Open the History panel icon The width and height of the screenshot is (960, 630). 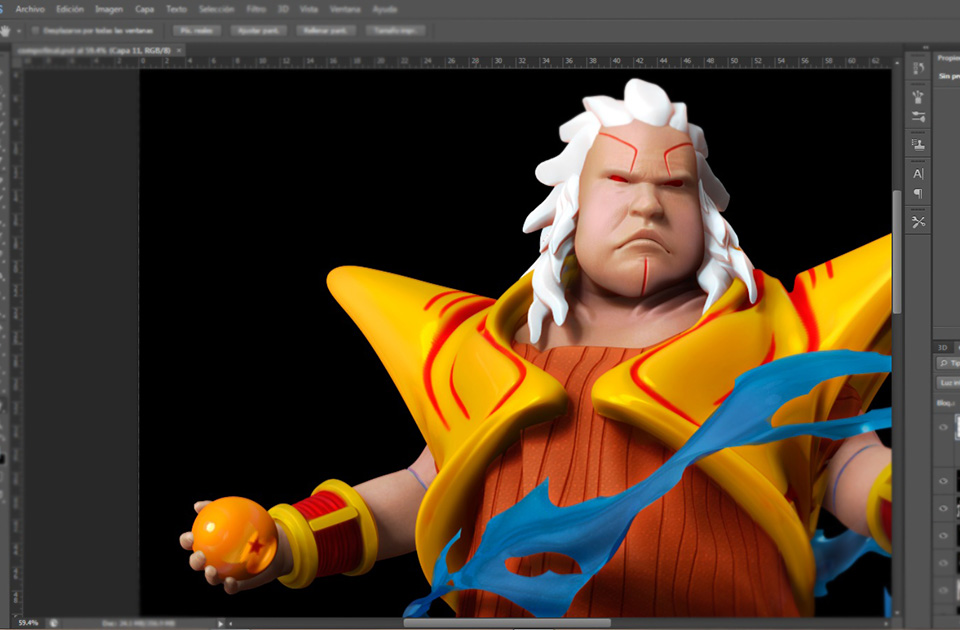(918, 69)
